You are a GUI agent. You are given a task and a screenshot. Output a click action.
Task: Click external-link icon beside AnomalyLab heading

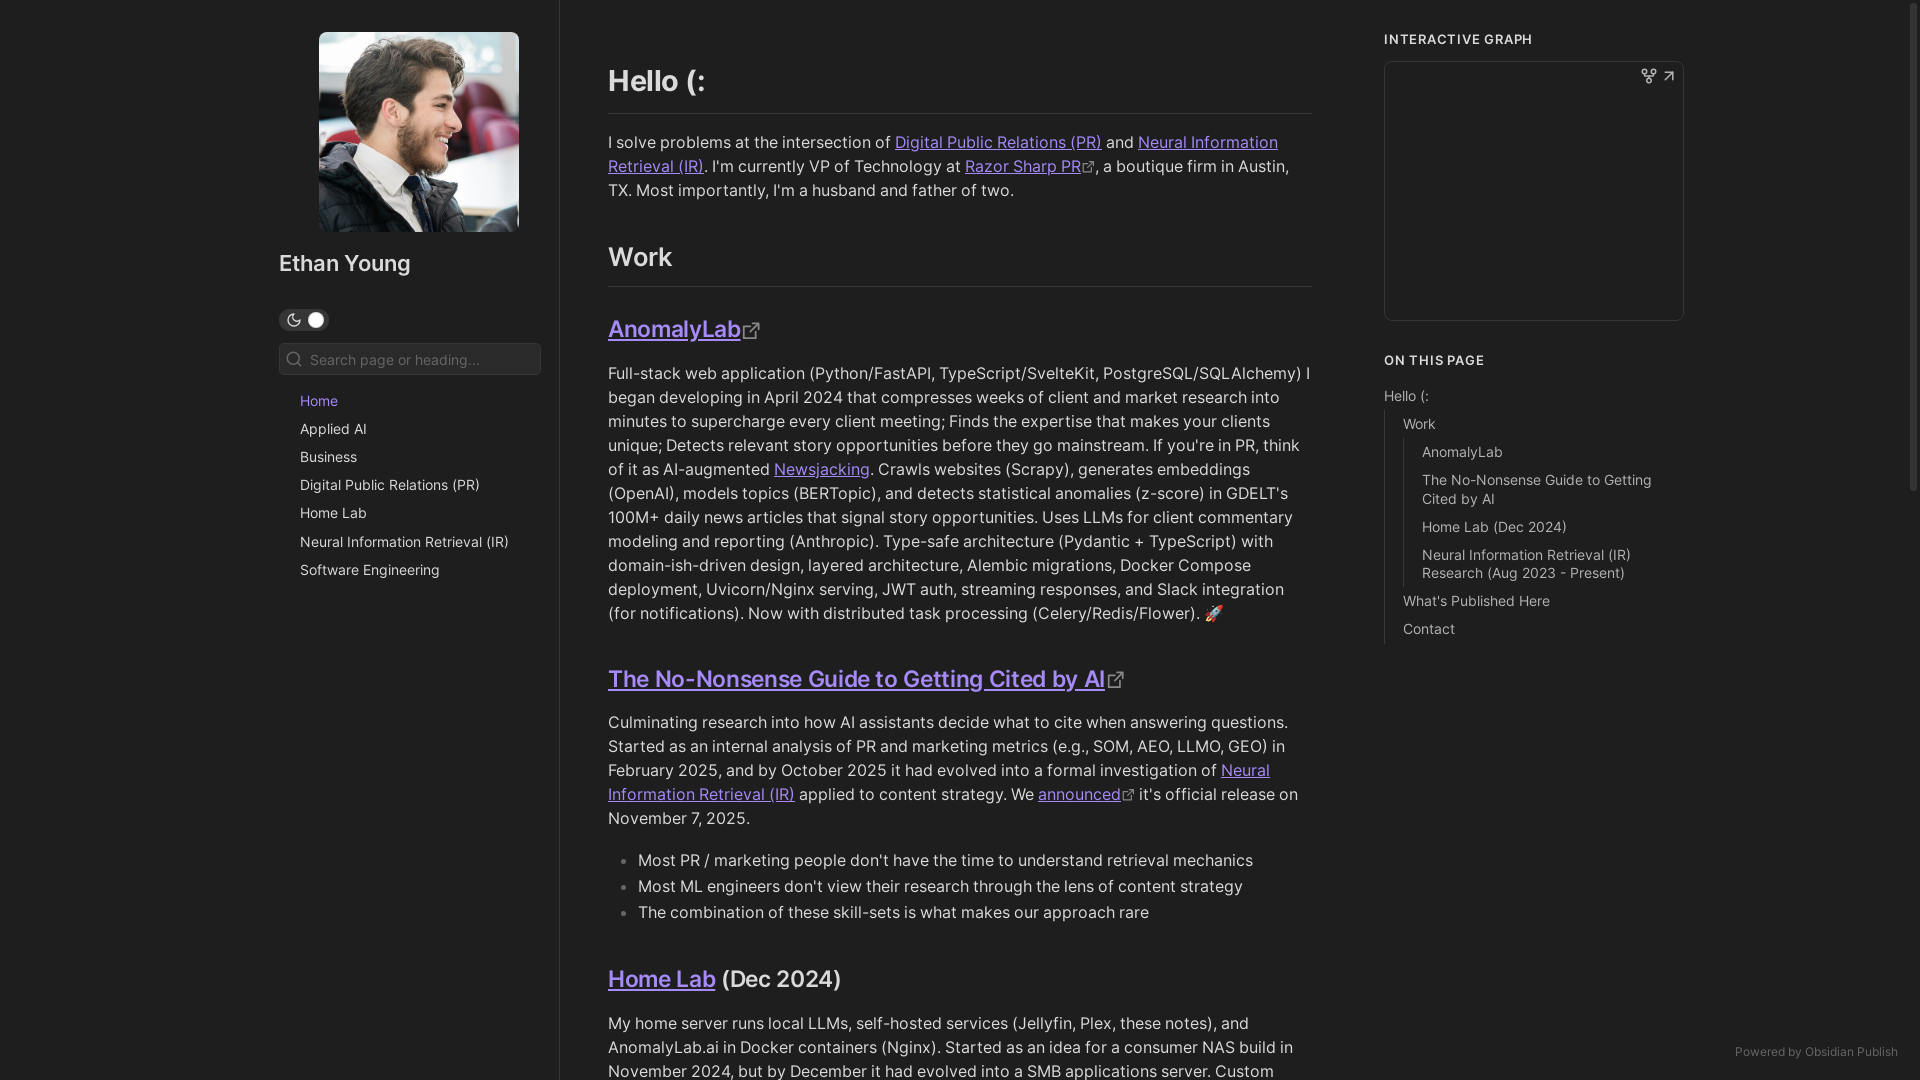[752, 331]
